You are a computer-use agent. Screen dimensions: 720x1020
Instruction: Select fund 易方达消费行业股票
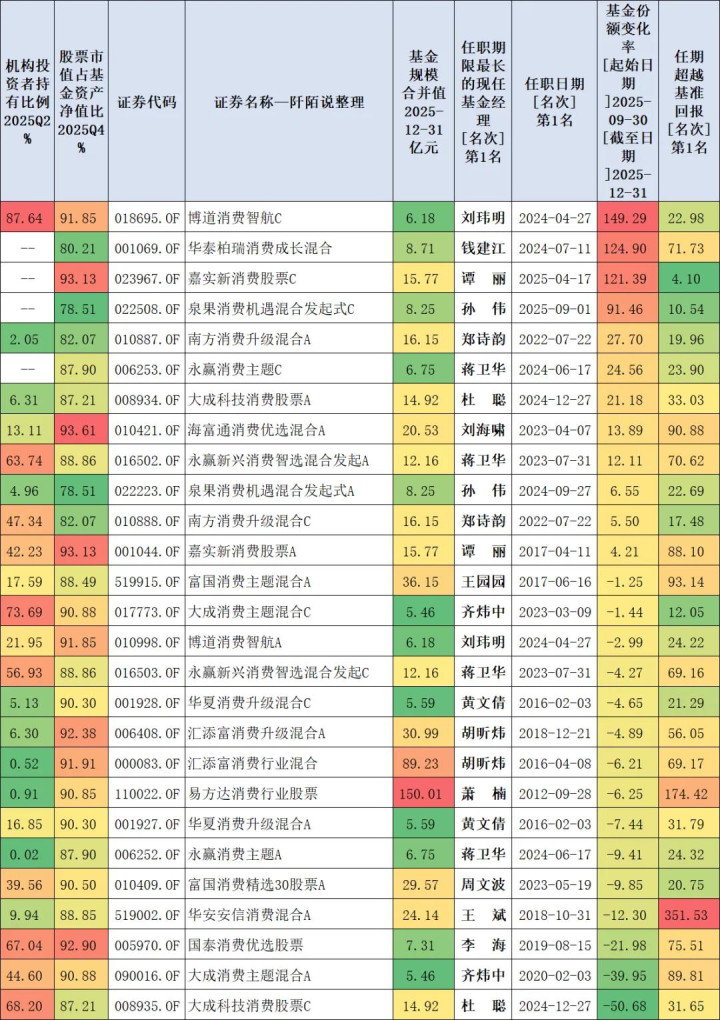coord(253,794)
